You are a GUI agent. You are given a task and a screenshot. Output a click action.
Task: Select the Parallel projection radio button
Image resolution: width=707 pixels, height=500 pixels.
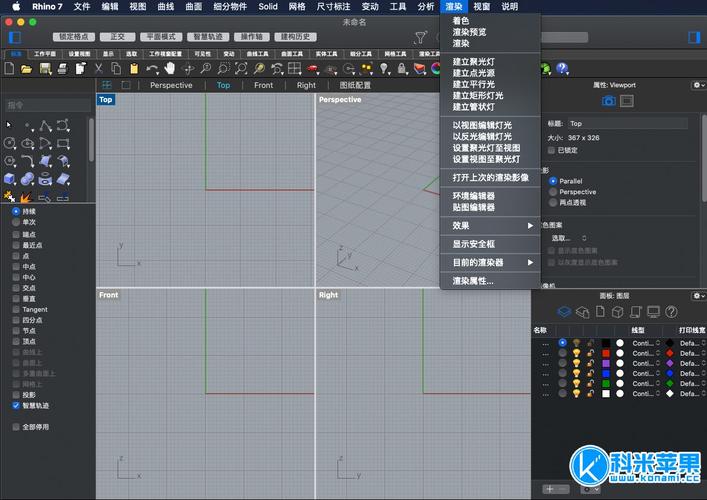point(553,181)
